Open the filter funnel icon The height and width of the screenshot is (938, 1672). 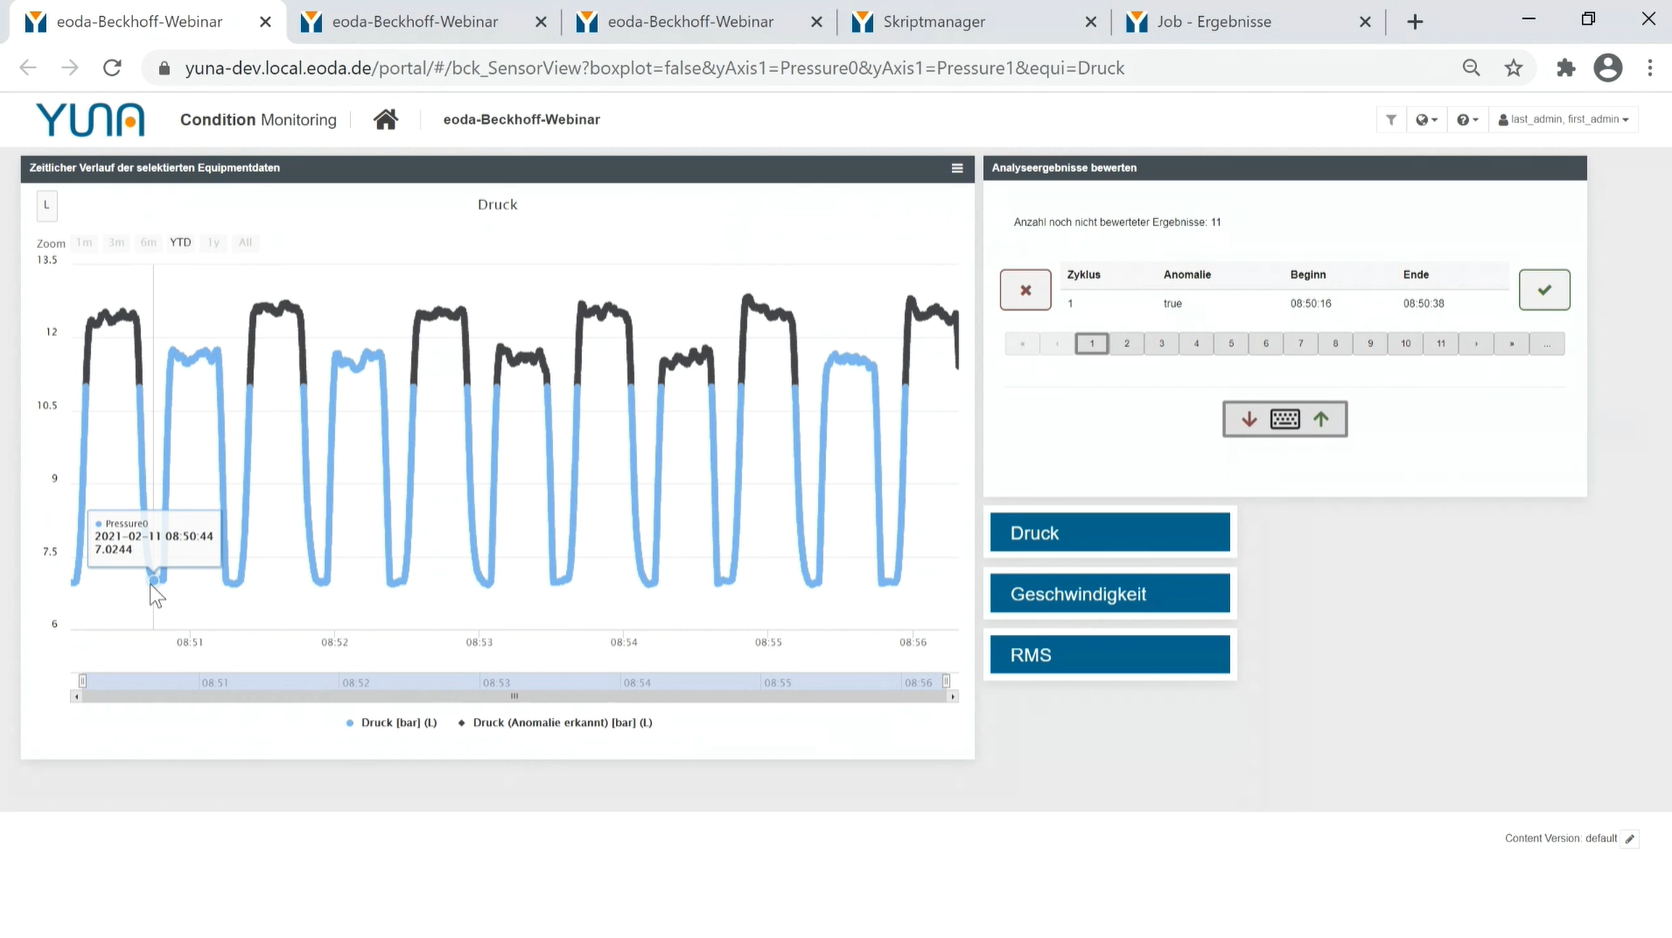pos(1391,120)
